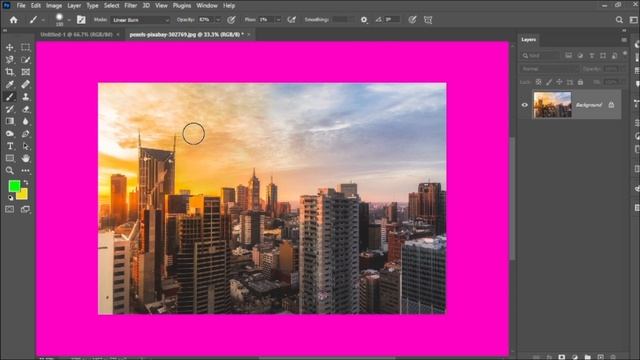Viewport: 640px width, 360px height.
Task: Toggle Quick Mask mode icon
Action: pos(9,209)
